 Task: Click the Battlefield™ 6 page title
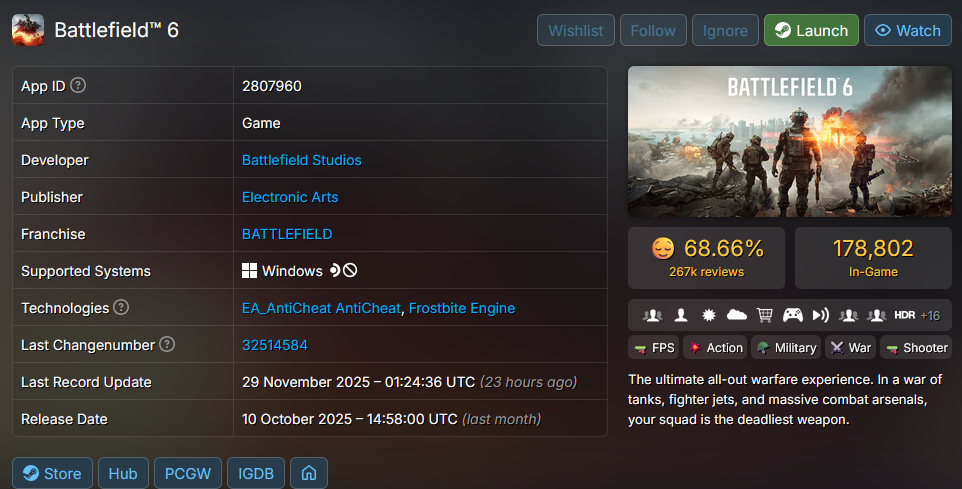pos(117,30)
